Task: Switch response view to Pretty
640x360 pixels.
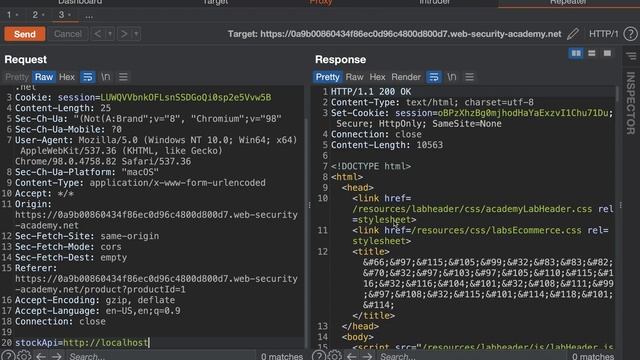Action: click(327, 77)
